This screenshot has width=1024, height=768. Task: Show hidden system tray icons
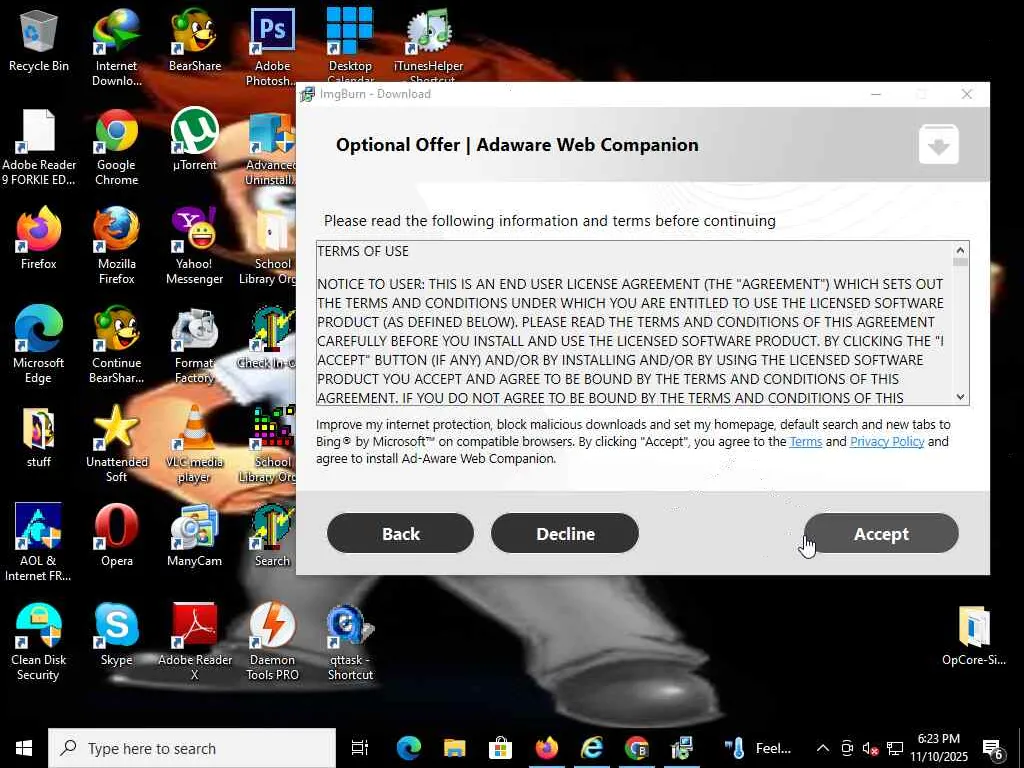(x=823, y=748)
